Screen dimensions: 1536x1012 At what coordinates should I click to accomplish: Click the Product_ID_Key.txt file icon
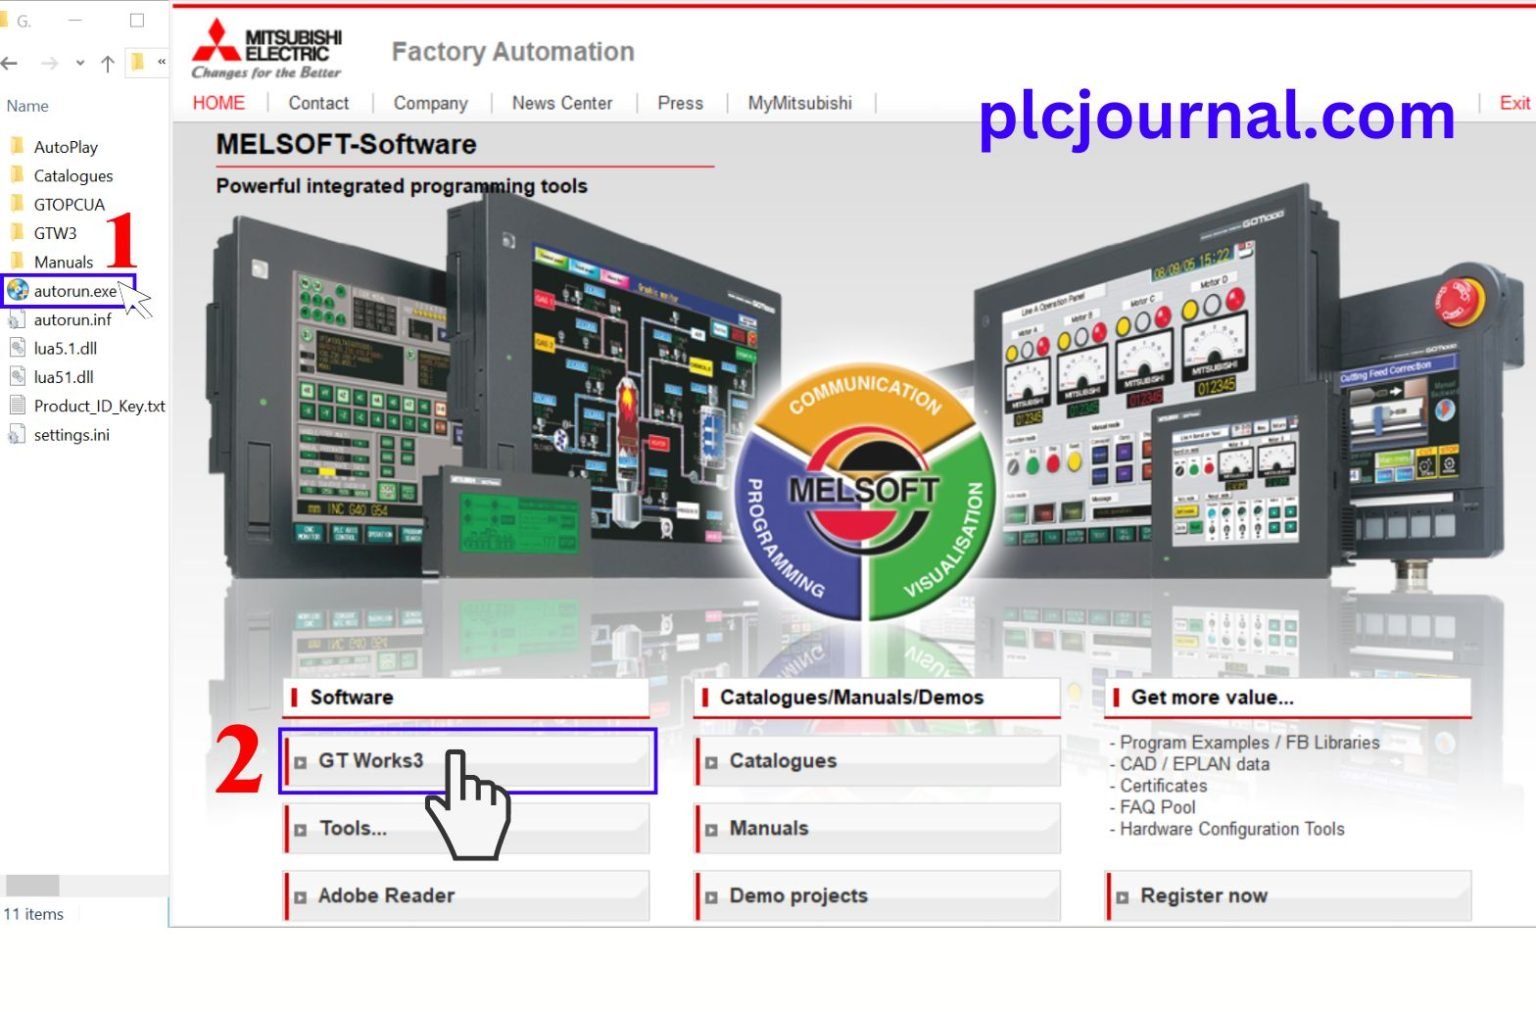coord(17,406)
